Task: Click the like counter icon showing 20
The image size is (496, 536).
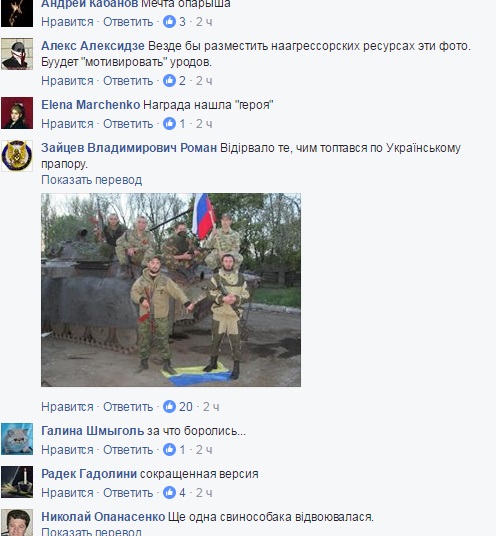Action: tap(169, 406)
